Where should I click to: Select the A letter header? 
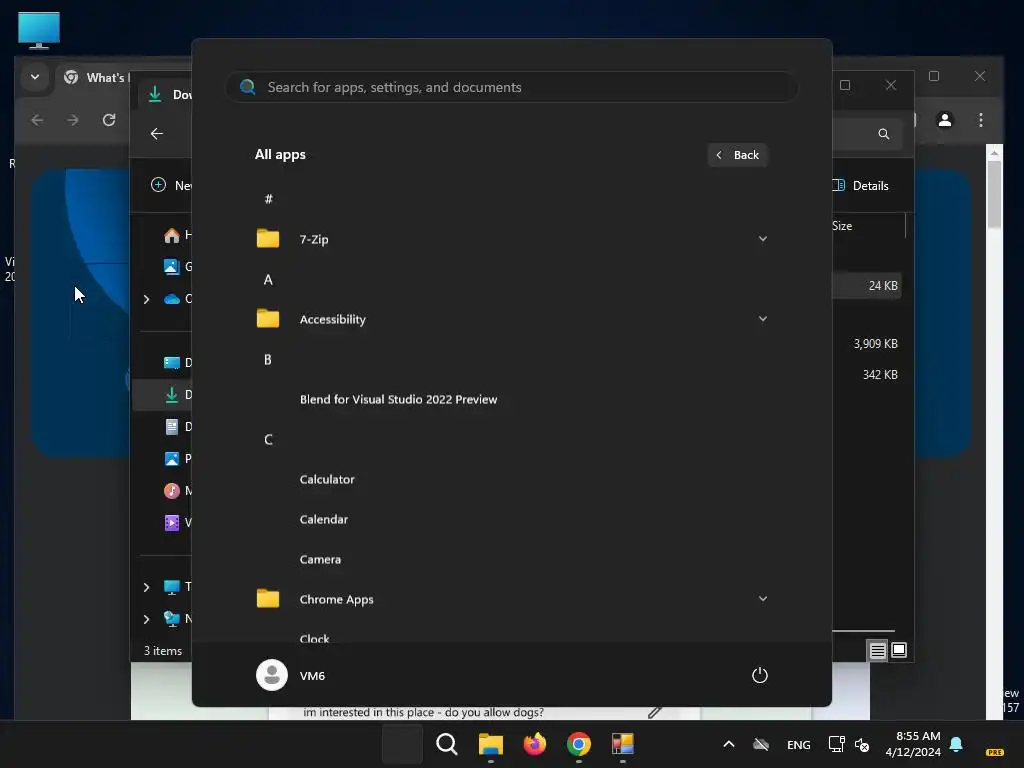tap(268, 280)
